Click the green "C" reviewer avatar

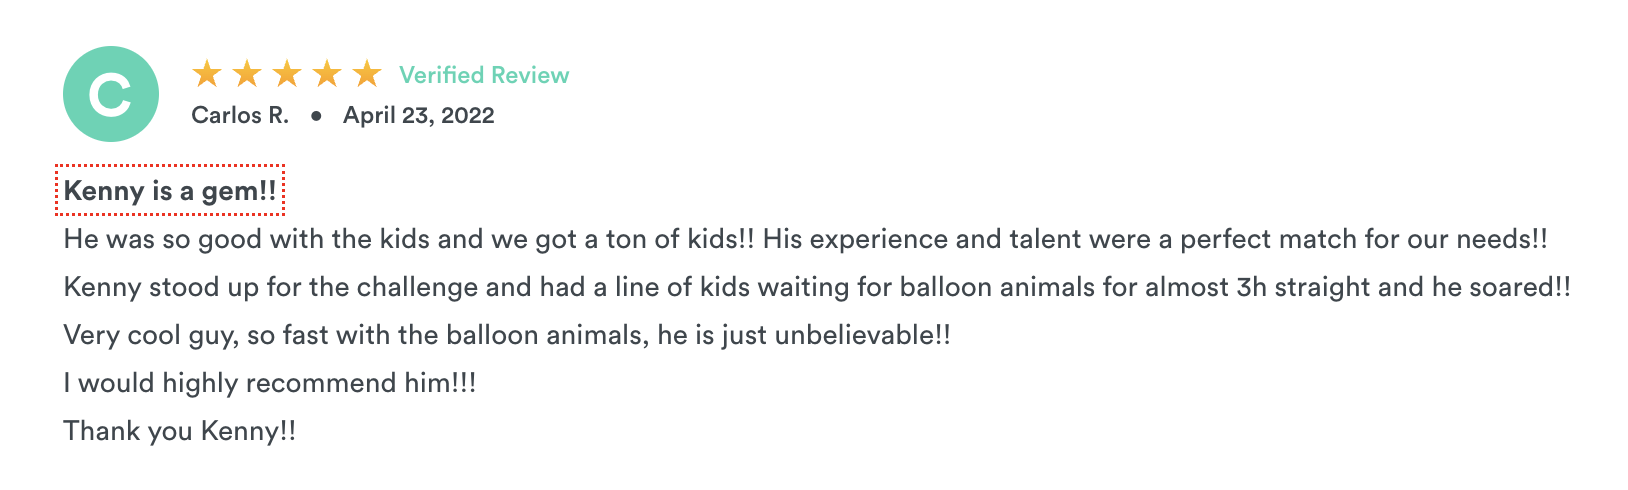110,94
